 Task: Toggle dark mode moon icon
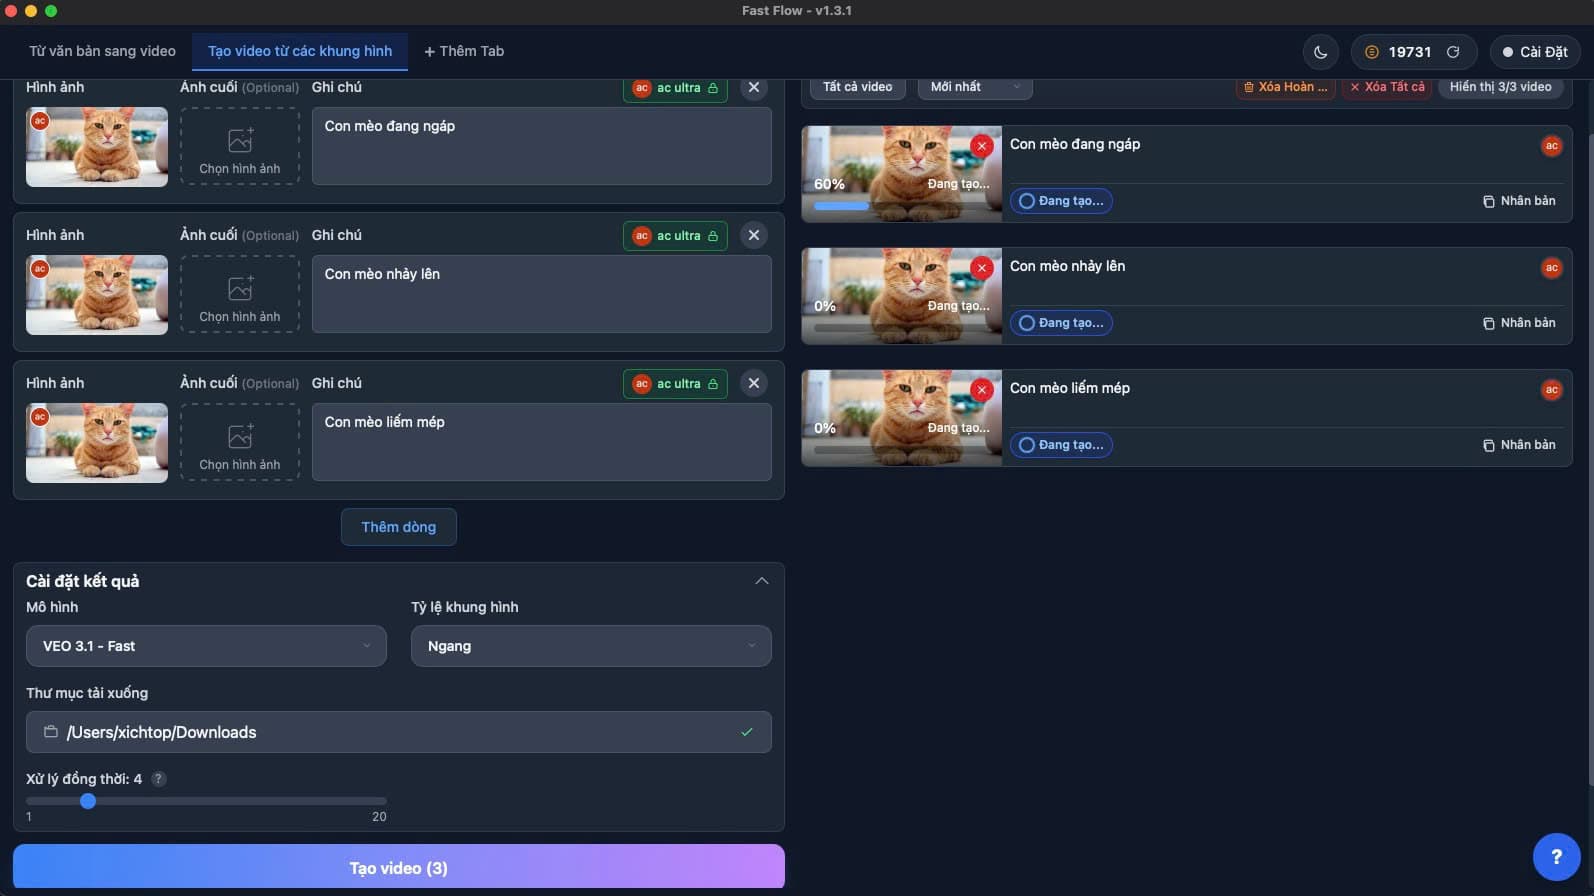tap(1320, 52)
